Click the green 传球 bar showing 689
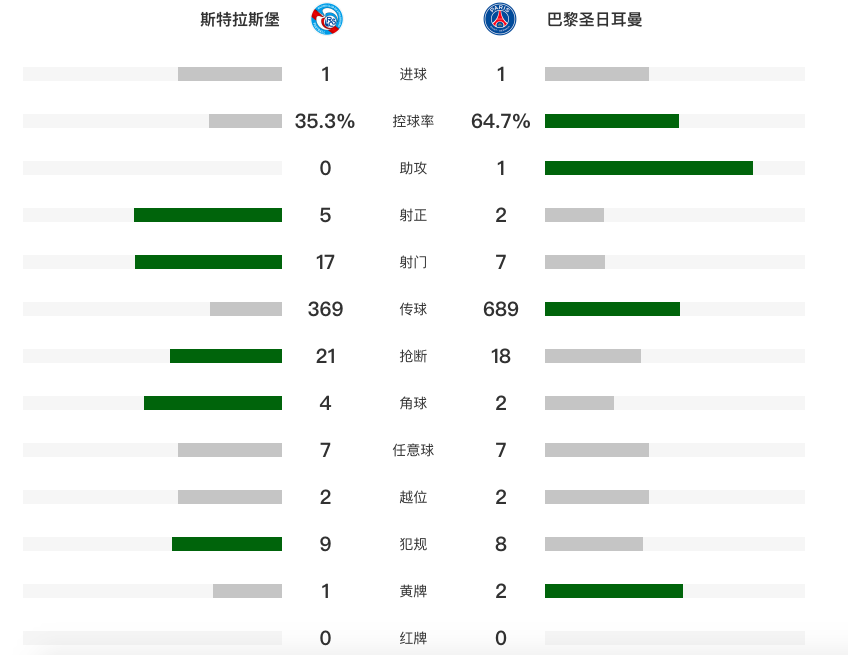 click(612, 309)
